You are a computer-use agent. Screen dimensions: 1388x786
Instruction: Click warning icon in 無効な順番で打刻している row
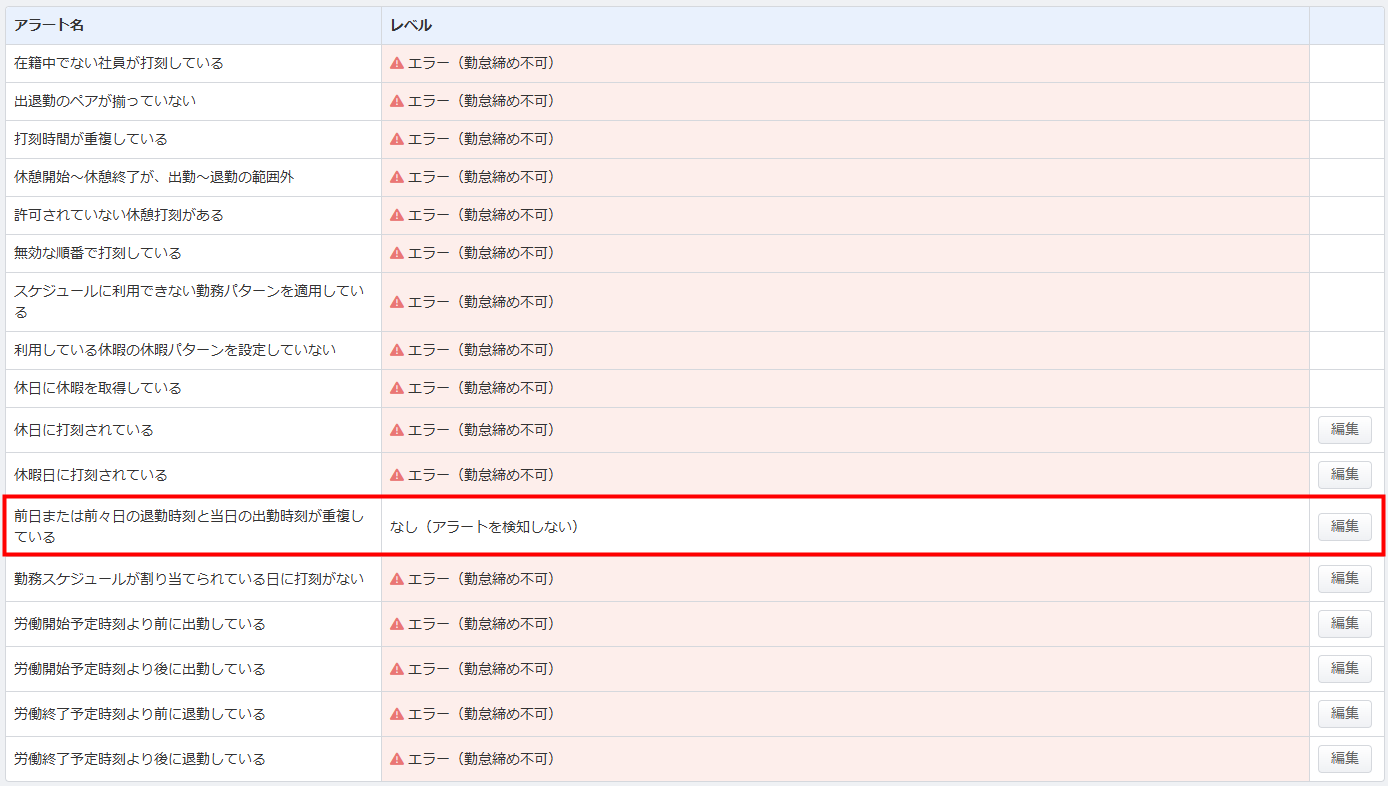[x=397, y=253]
